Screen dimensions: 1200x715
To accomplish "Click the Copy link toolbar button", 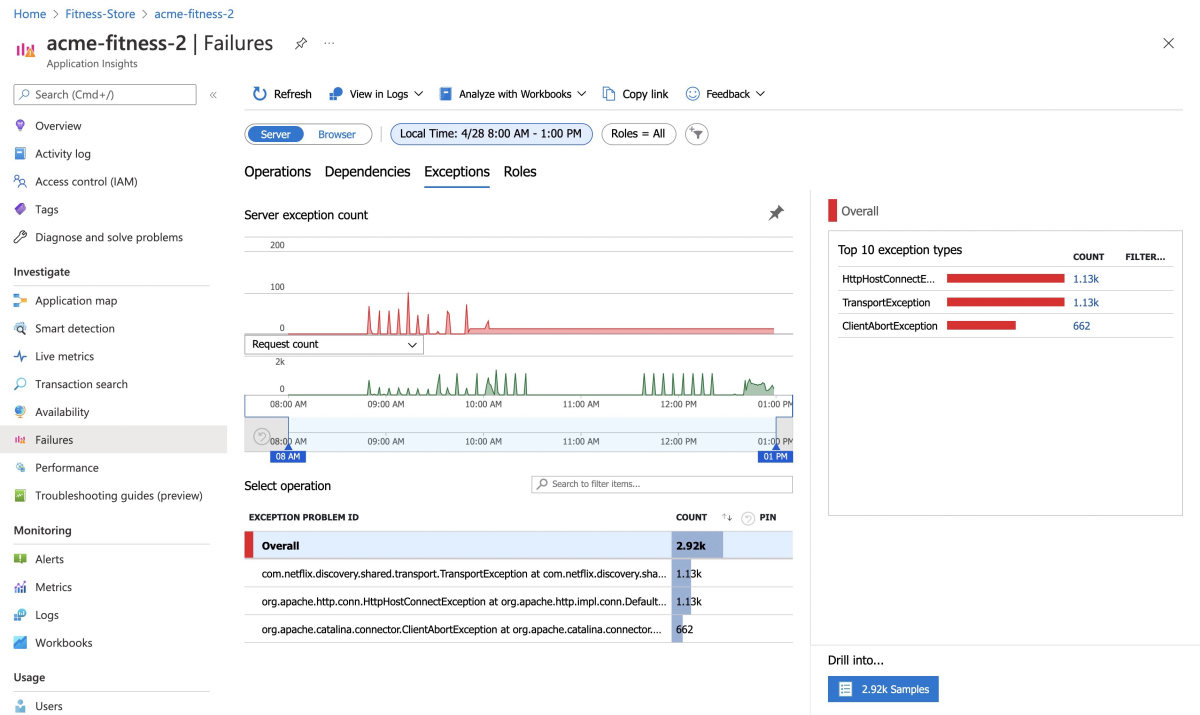I will coord(635,94).
